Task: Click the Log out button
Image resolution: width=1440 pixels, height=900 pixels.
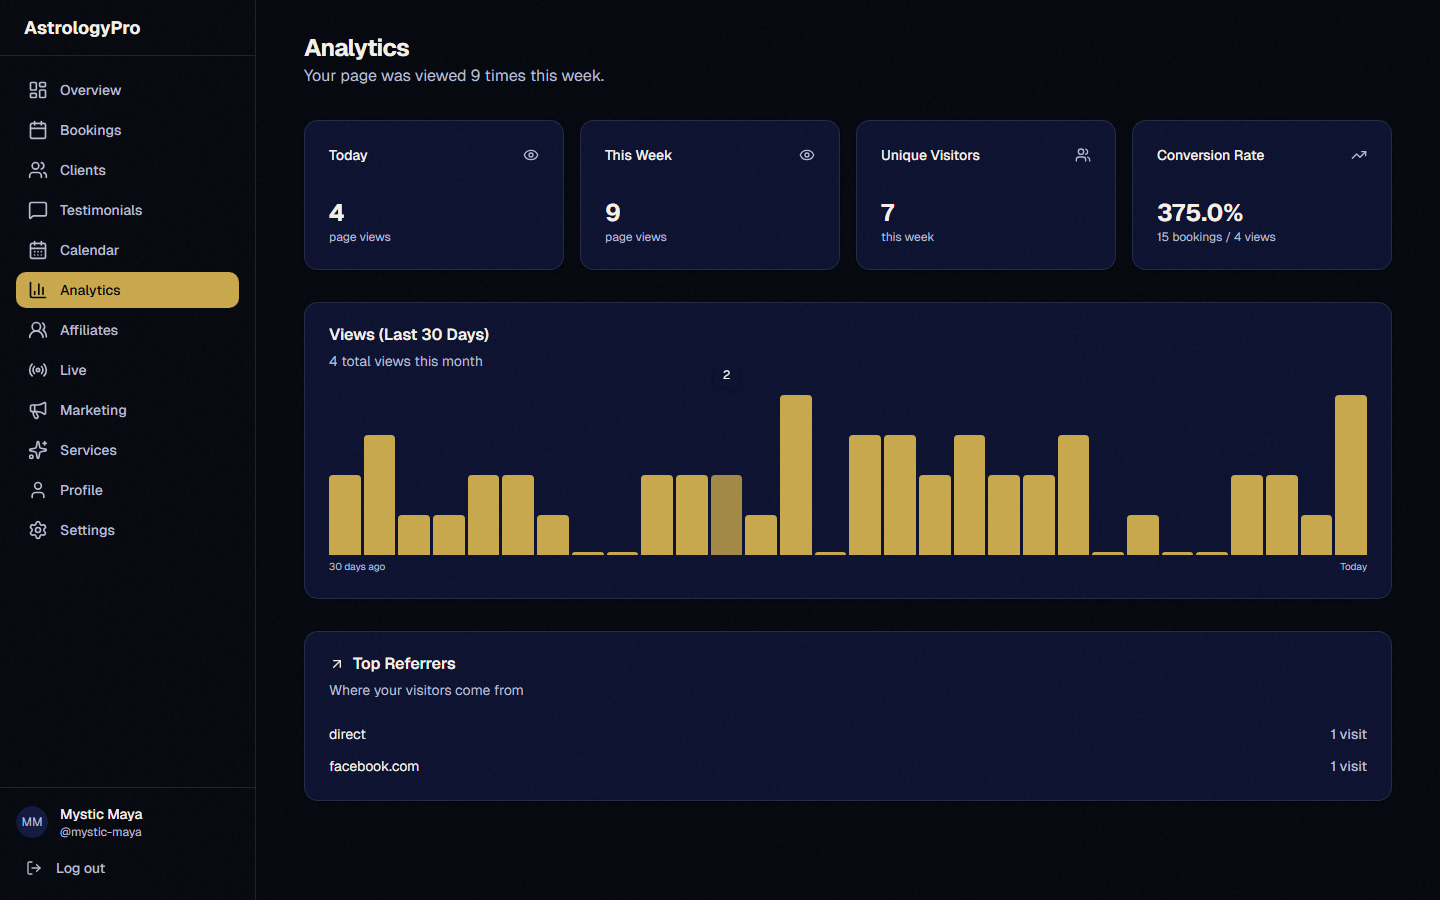Action: point(80,868)
